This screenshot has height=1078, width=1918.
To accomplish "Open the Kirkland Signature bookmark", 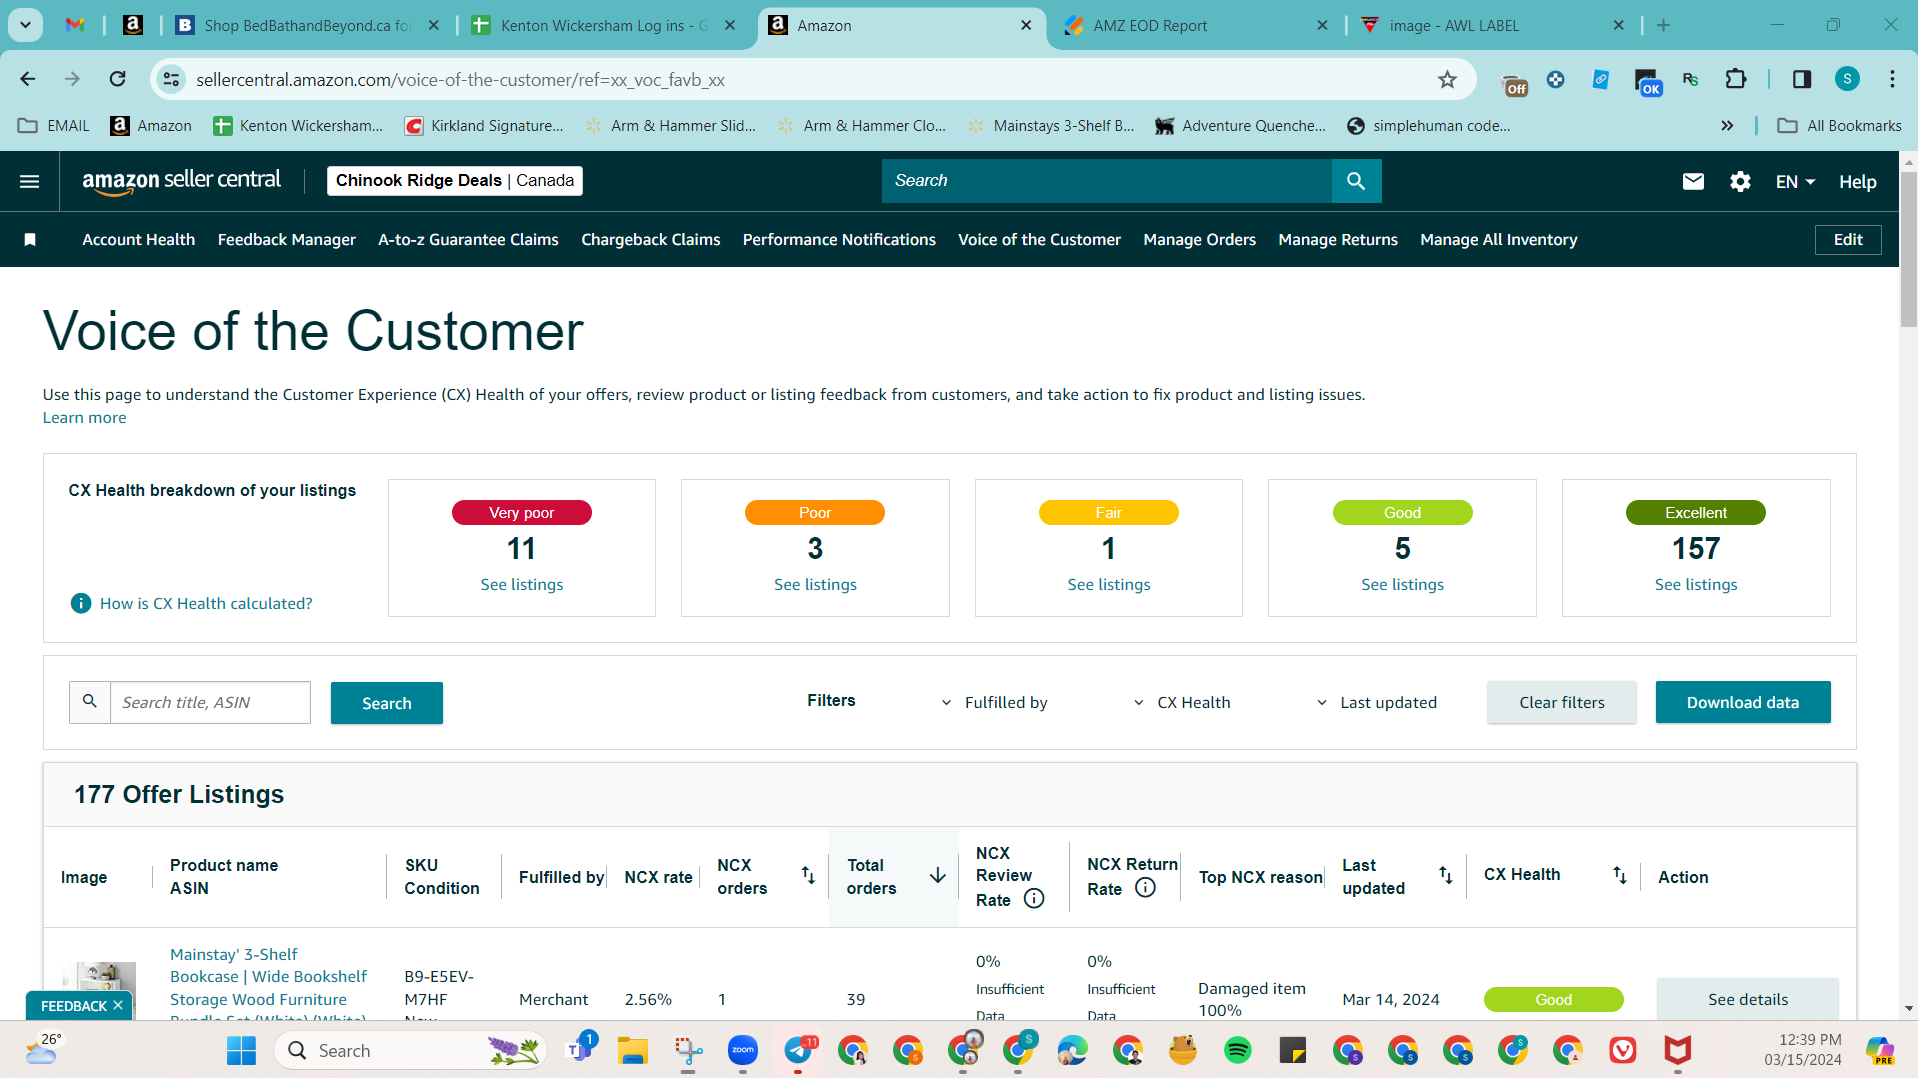I will coord(484,126).
